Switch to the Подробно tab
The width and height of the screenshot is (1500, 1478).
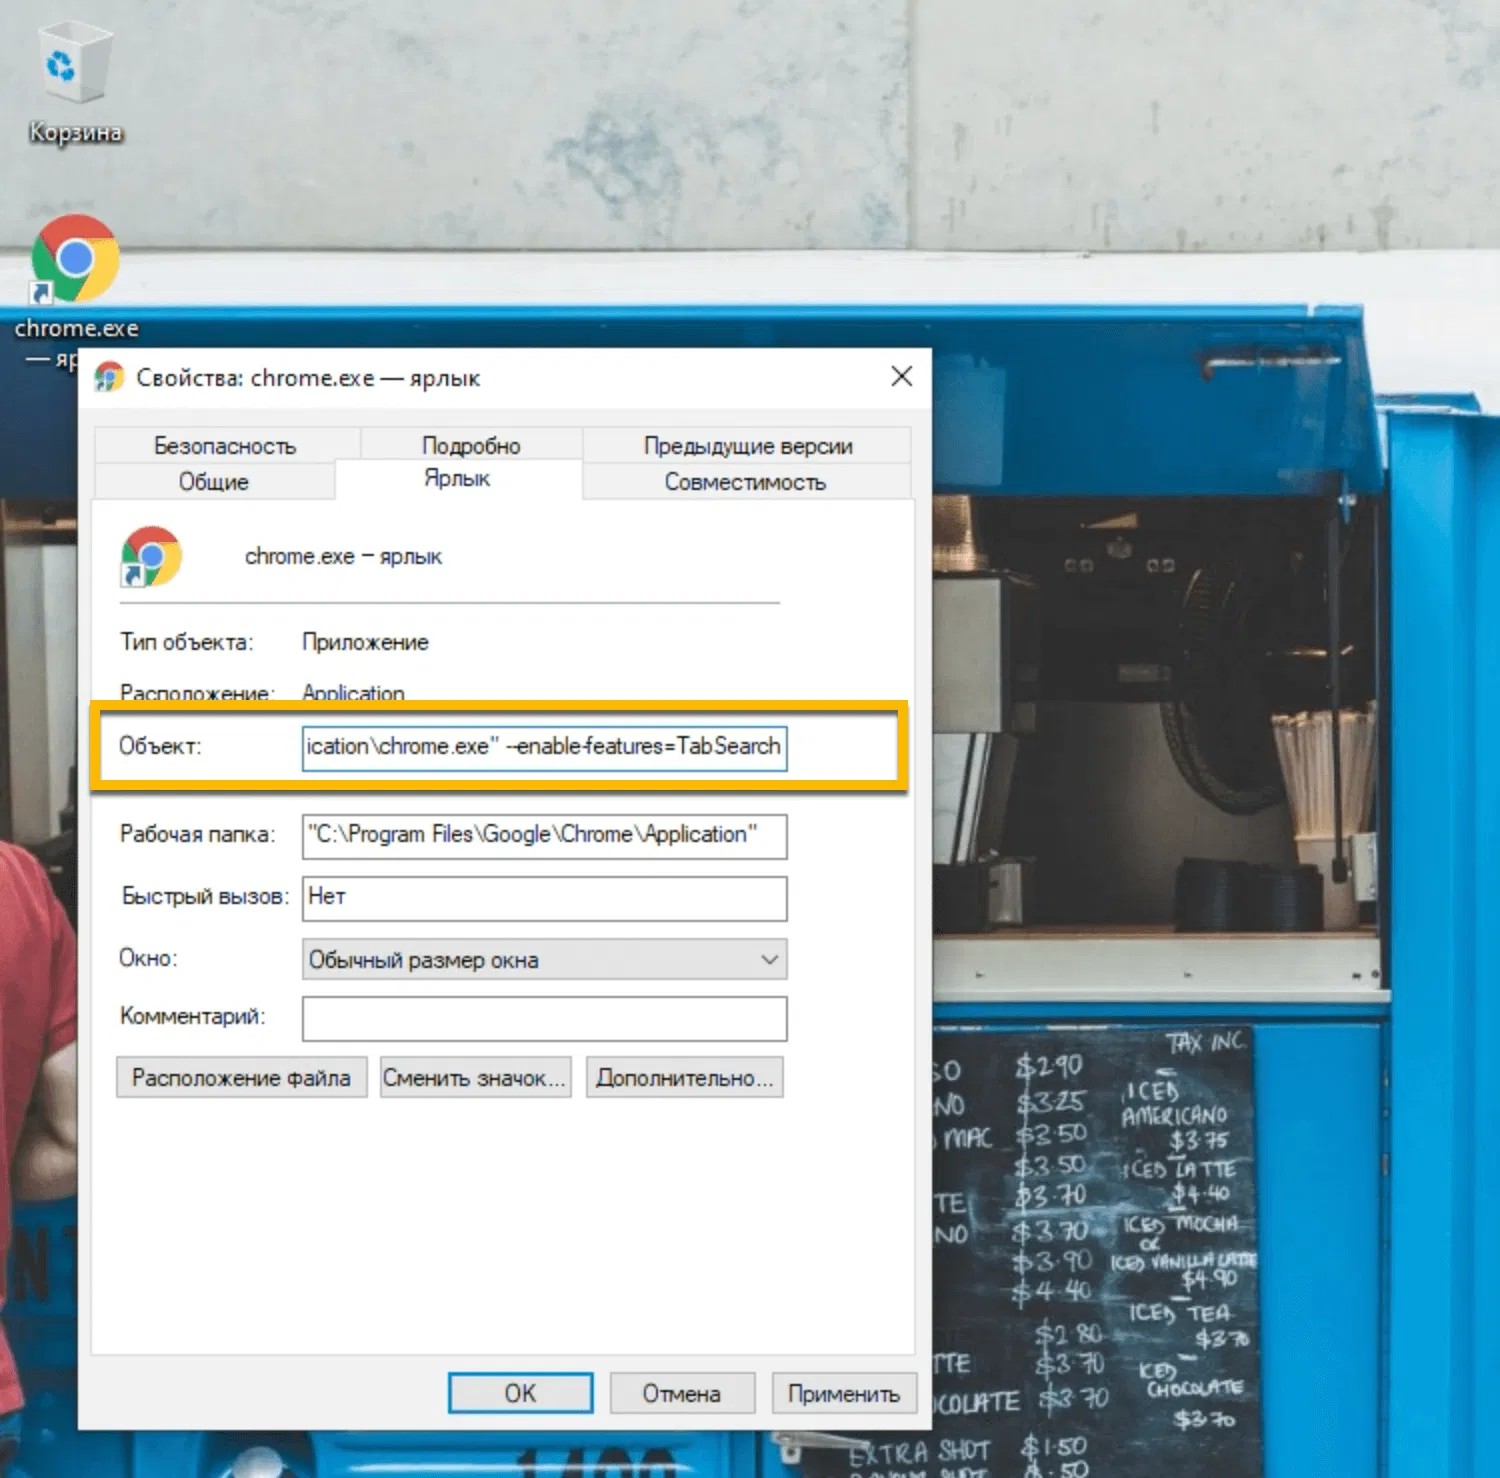point(471,445)
